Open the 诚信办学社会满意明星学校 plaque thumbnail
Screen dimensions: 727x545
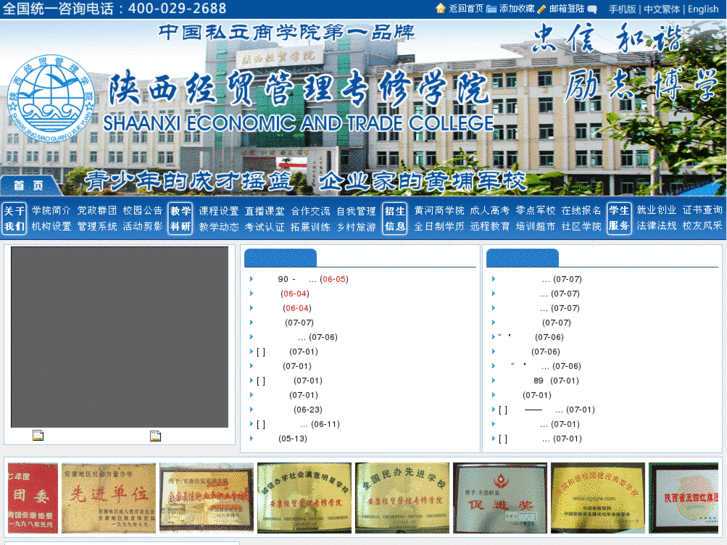click(304, 498)
